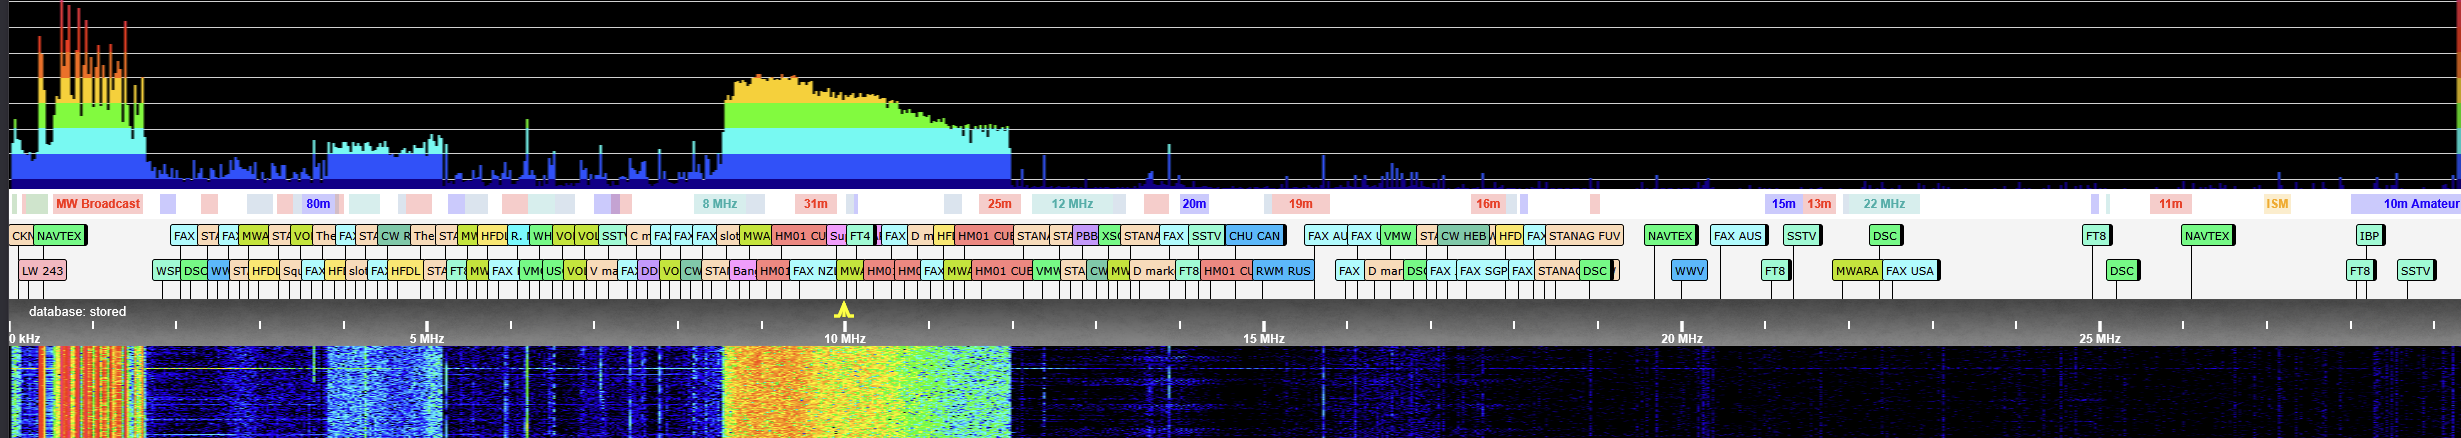Jump to the MW Broadcast band
Screen dimensions: 2461x438
98,204
